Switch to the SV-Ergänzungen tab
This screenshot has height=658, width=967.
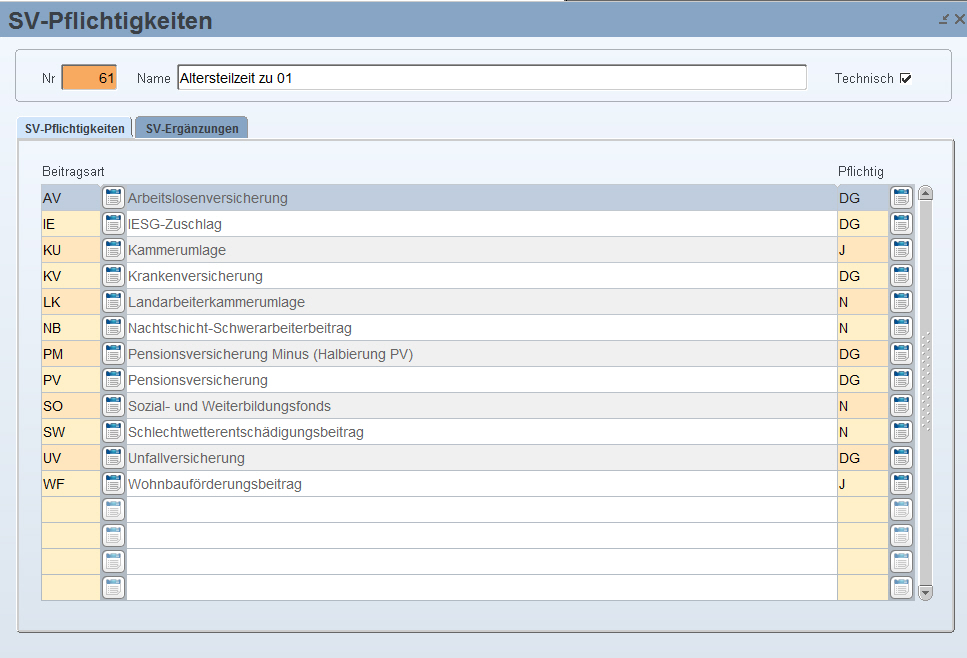pyautogui.click(x=192, y=128)
